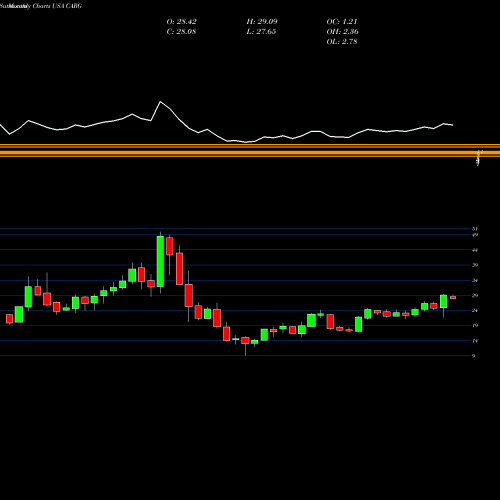Click the highest peak of the white line
This screenshot has height=500, width=500.
pos(161,102)
